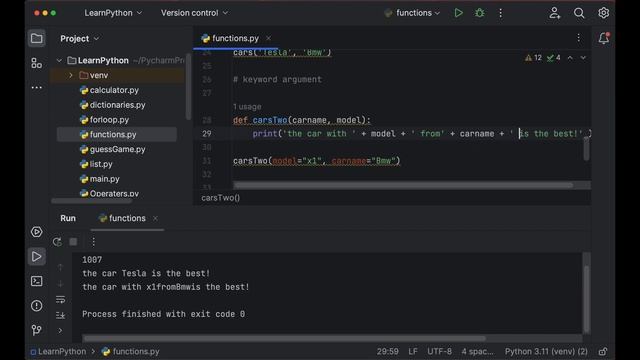Open IDE settings gear icon
The height and width of the screenshot is (360, 640).
(603, 13)
